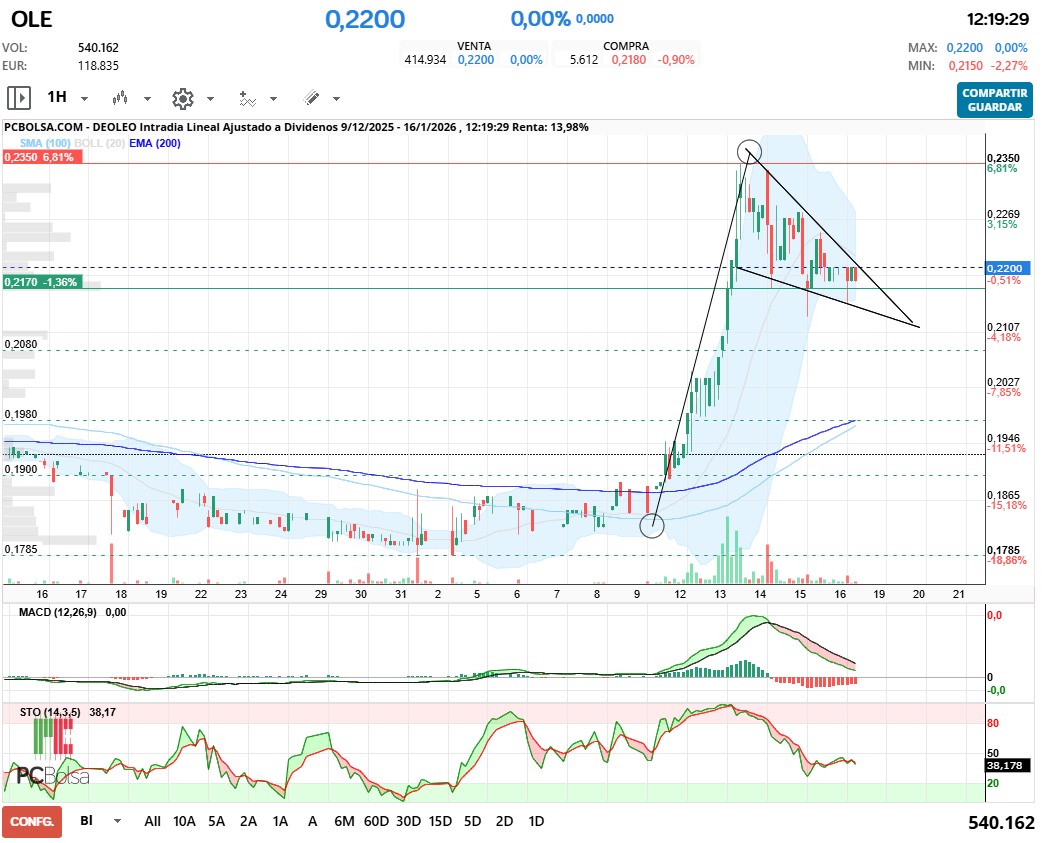
Task: Click the COMPARTIR GUARDAR button
Action: pos(994,99)
